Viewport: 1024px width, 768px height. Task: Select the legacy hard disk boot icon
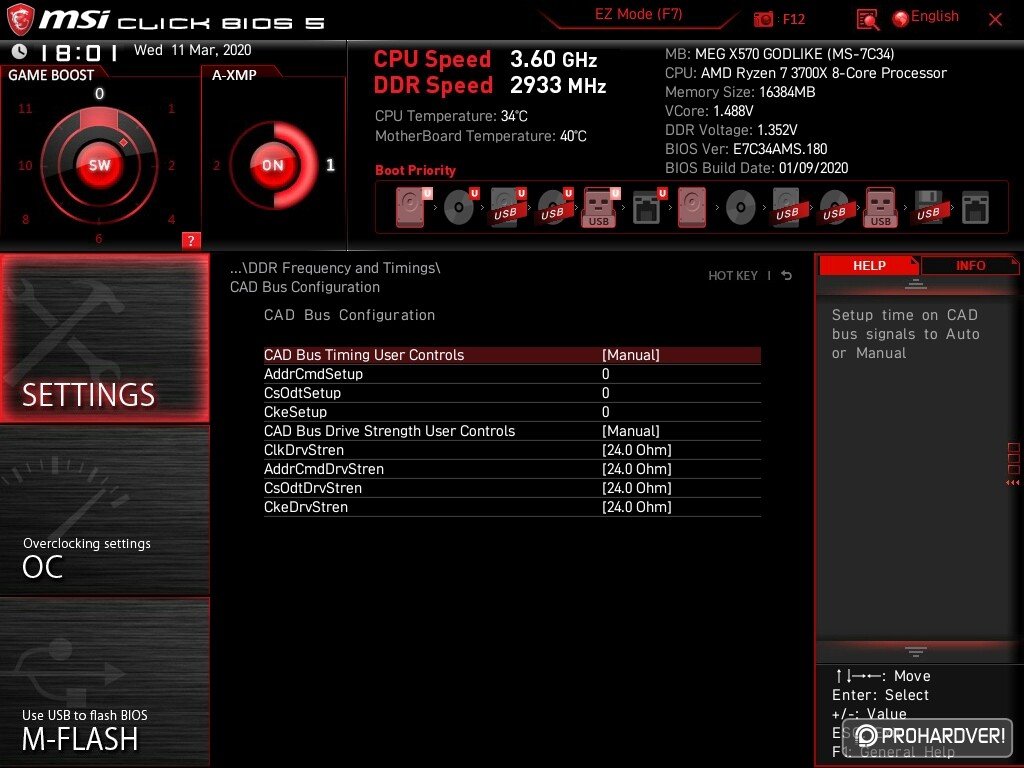pyautogui.click(x=692, y=207)
